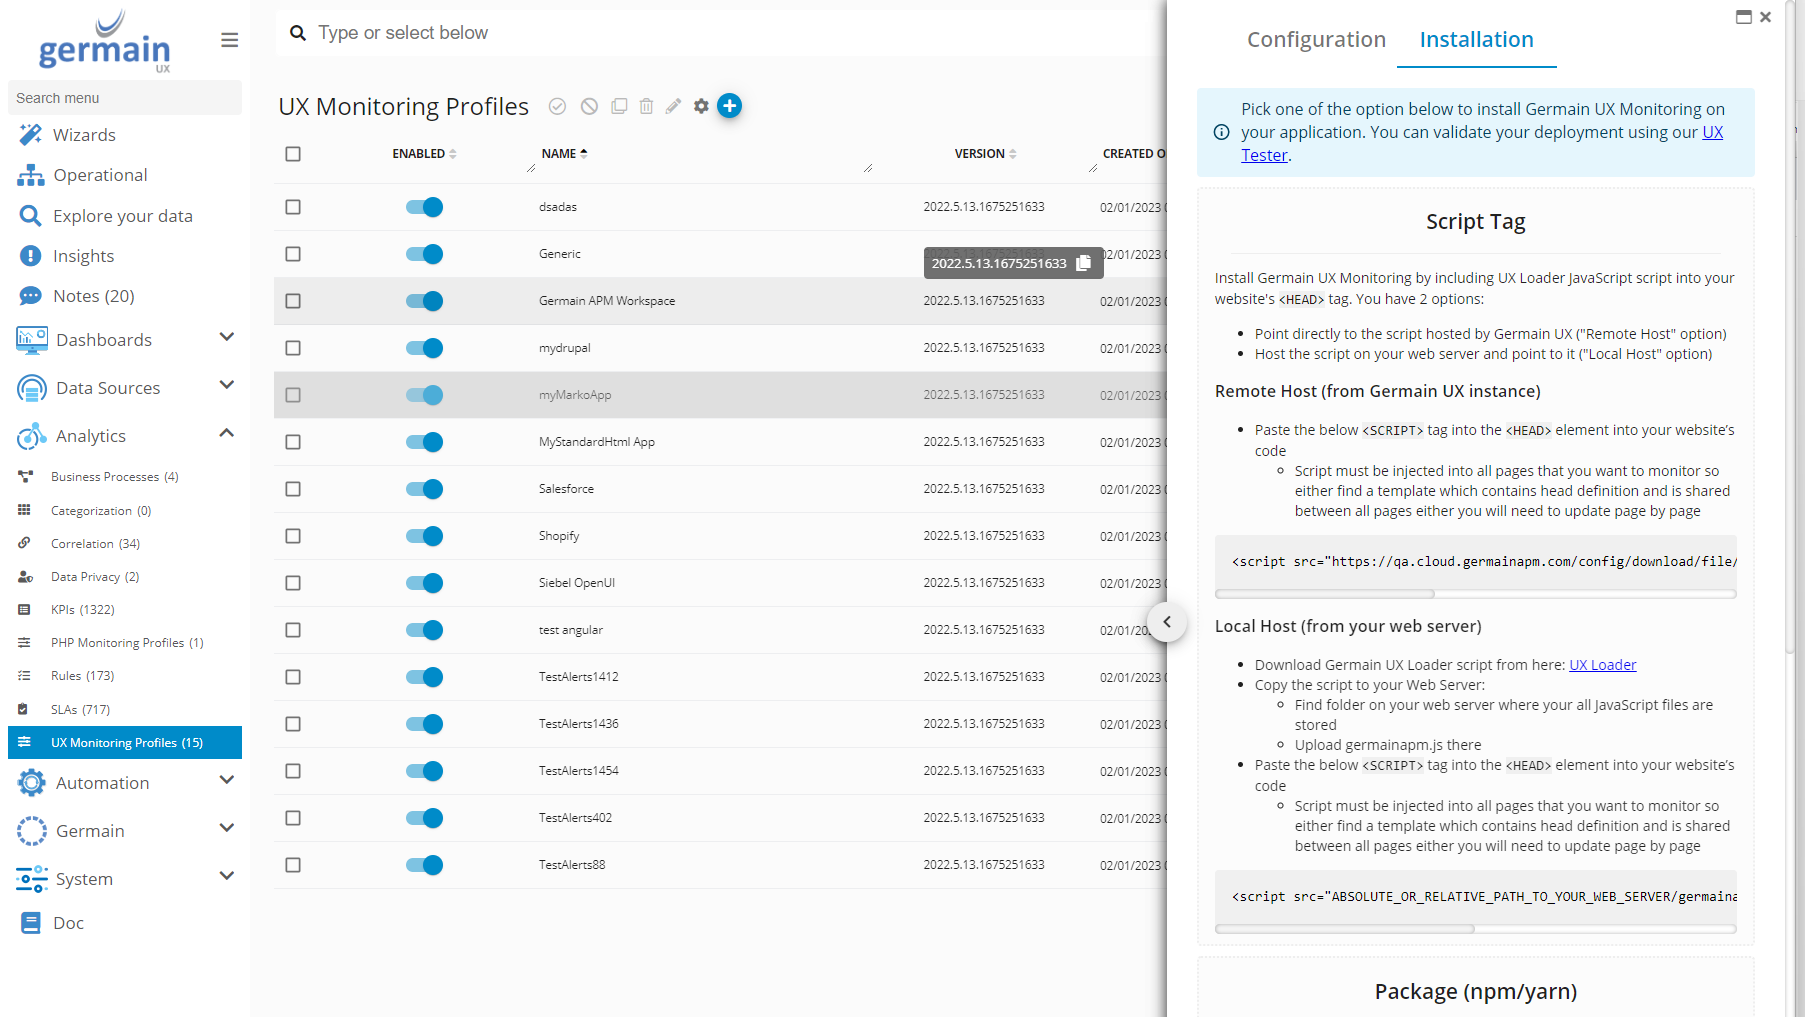Check the Shopify row checkbox
The width and height of the screenshot is (1805, 1017).
[293, 536]
